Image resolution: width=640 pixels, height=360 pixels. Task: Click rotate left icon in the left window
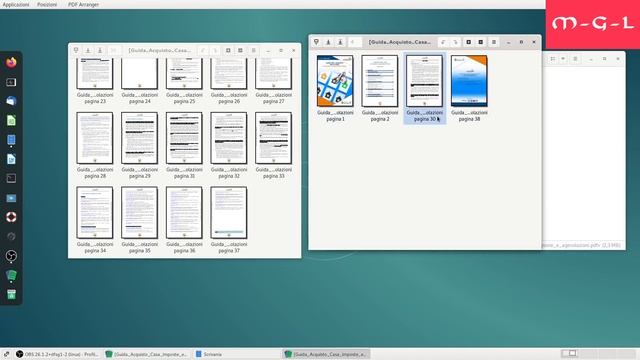[203, 50]
